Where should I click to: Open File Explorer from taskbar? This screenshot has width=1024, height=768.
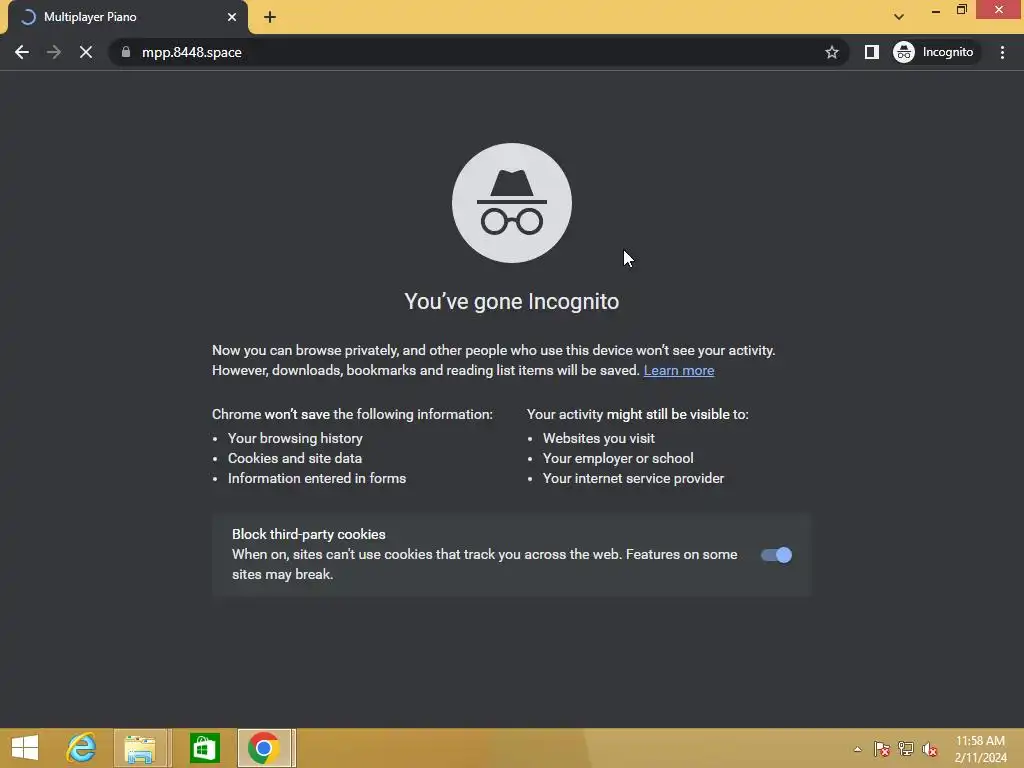(x=140, y=748)
